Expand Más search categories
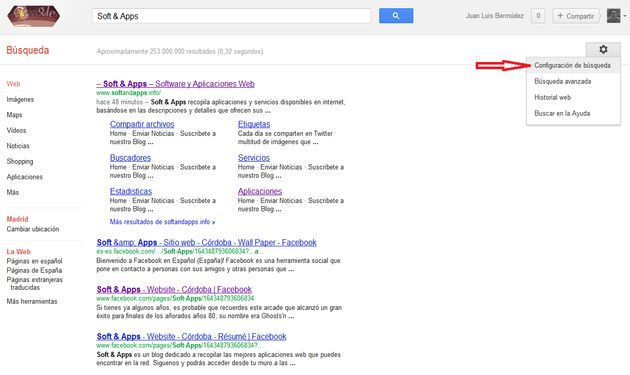 click(x=13, y=192)
